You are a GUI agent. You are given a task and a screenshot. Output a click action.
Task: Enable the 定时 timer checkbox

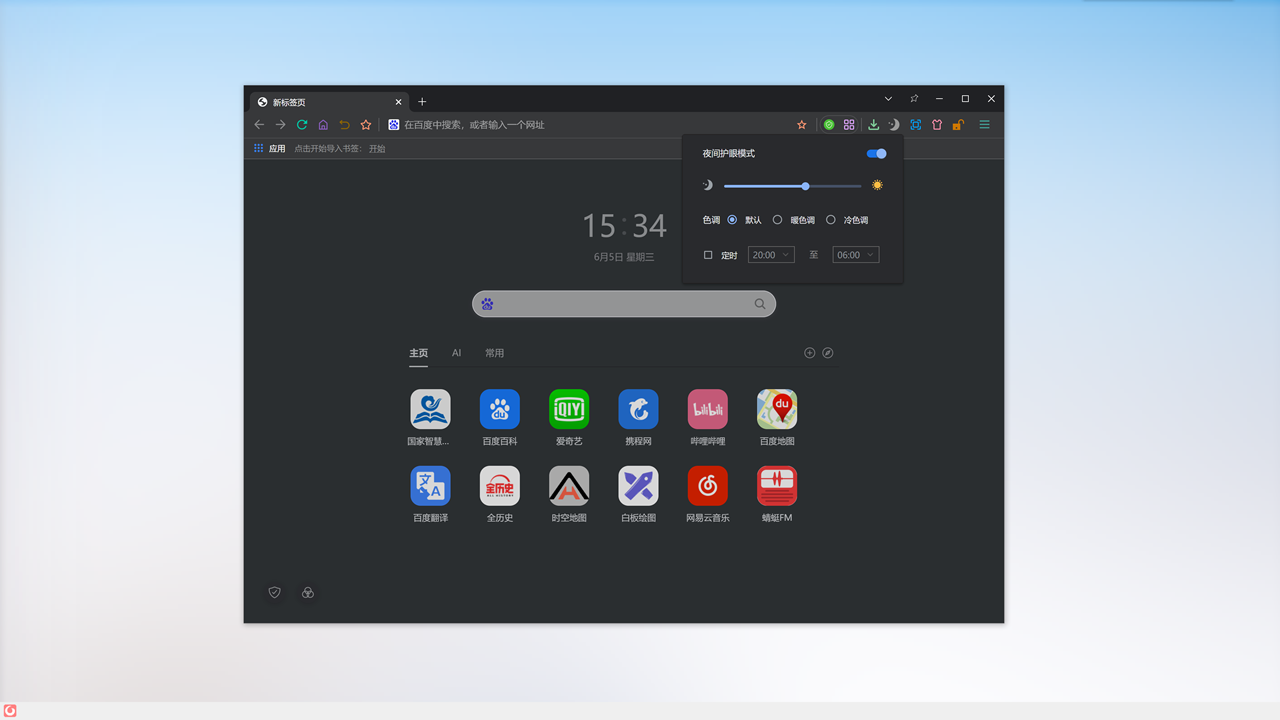point(708,255)
